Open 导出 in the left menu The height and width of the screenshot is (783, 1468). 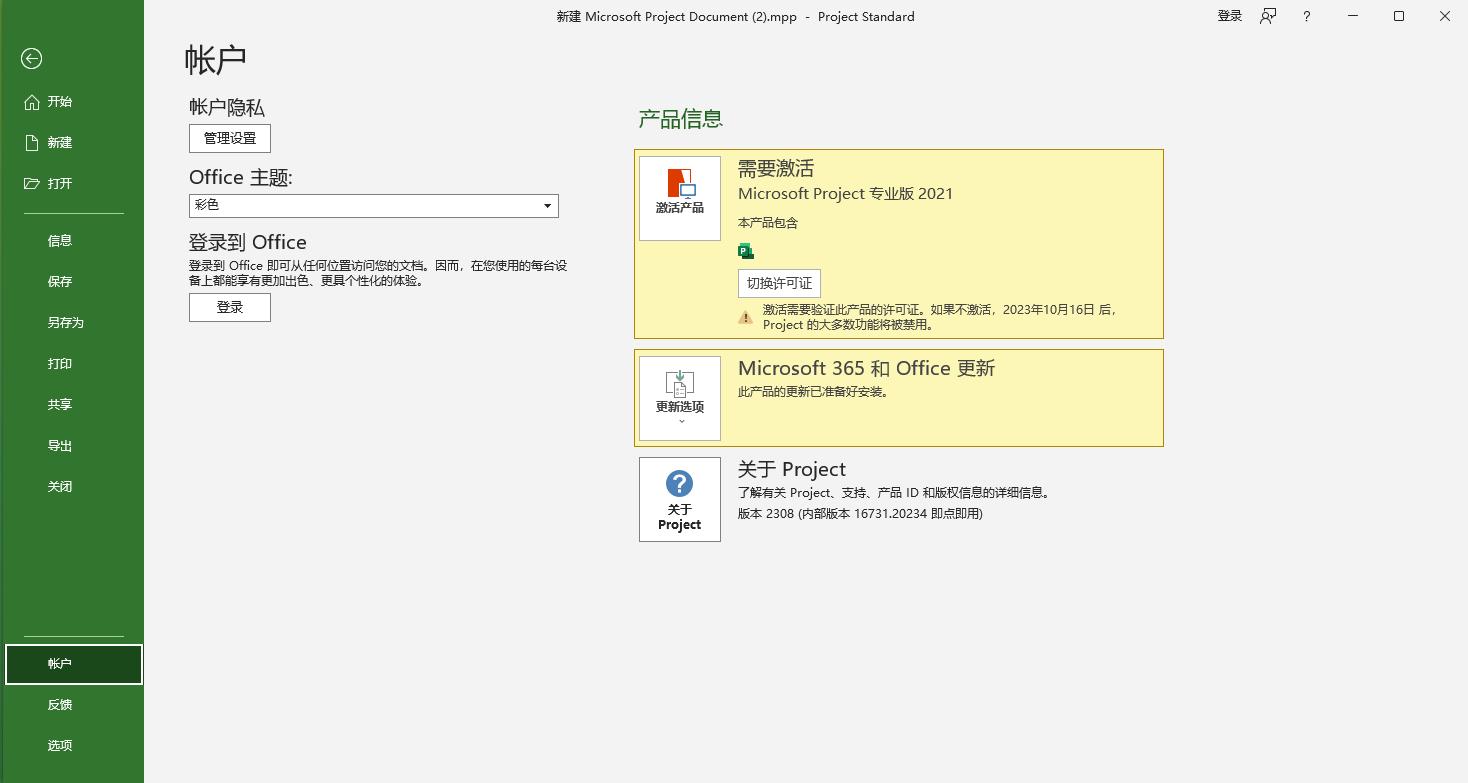60,445
